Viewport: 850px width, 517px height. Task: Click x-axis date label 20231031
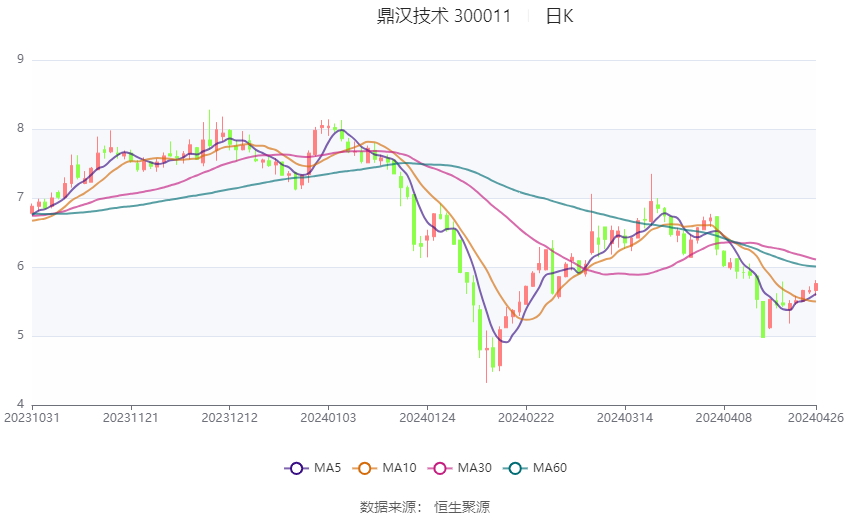click(32, 418)
